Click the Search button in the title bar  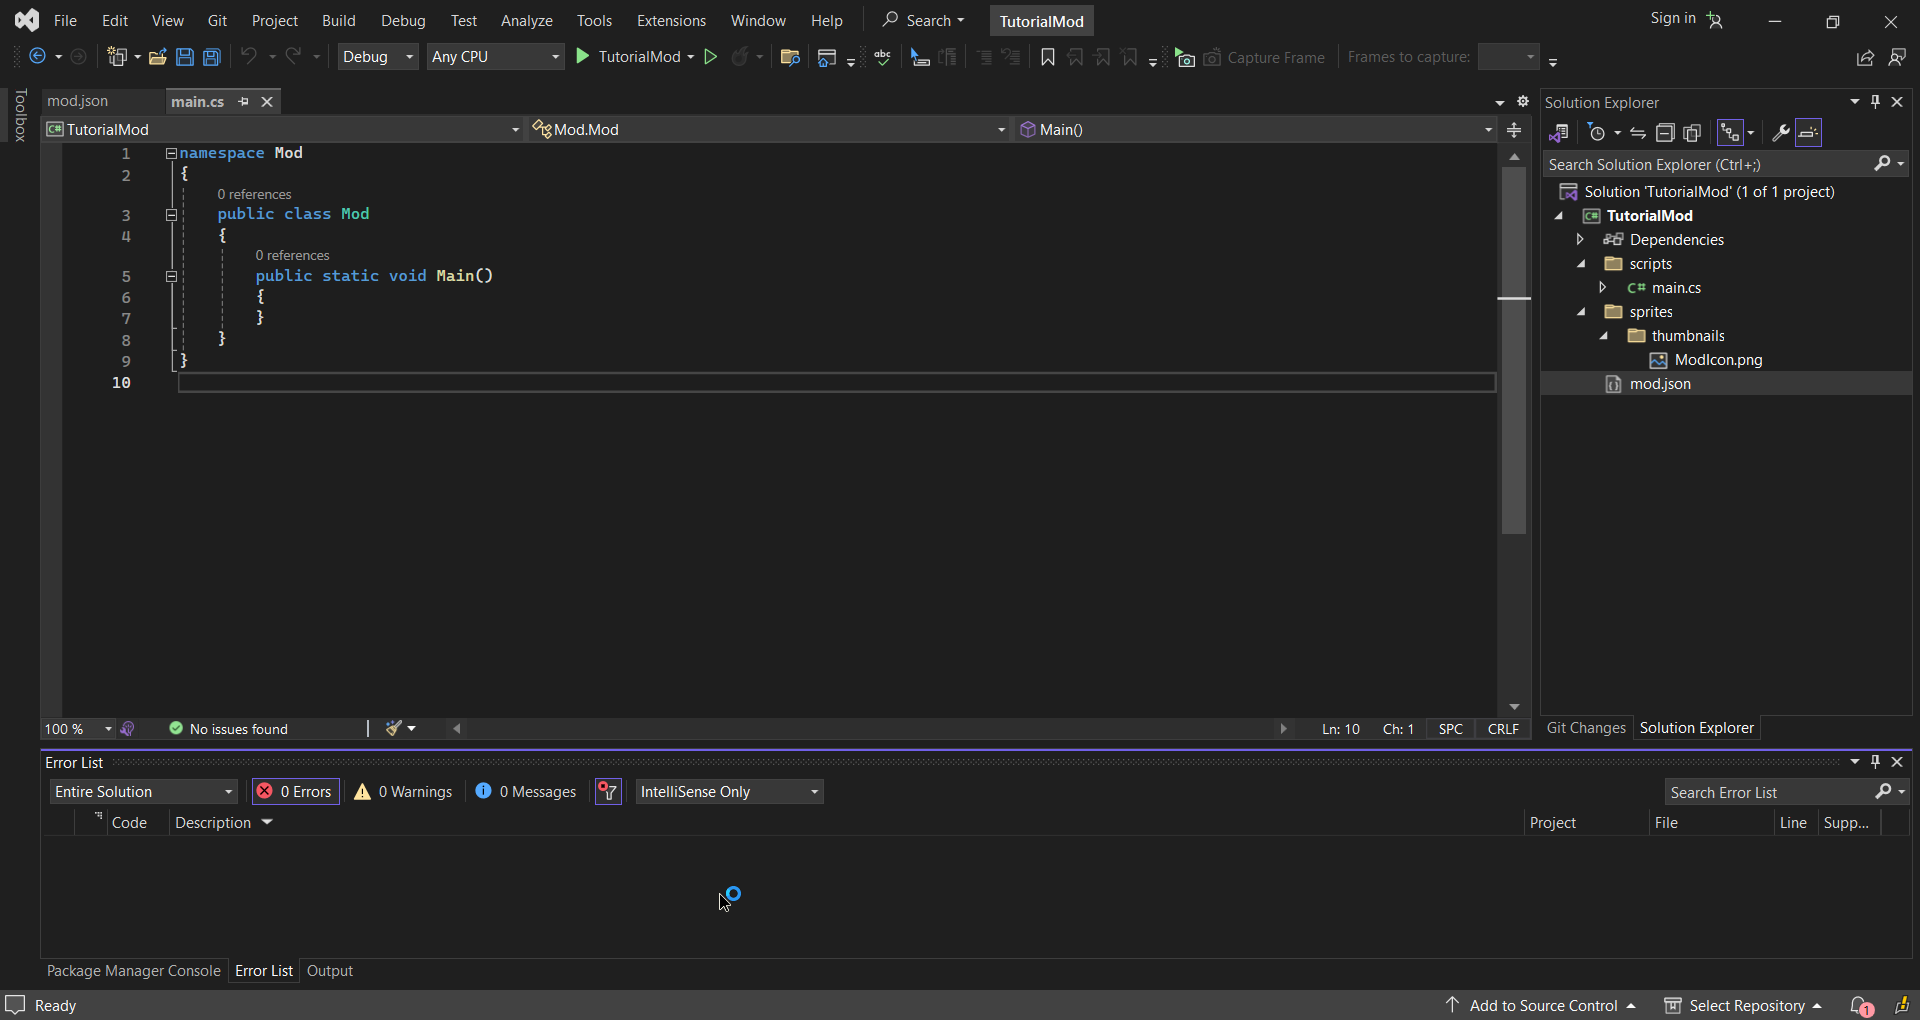coord(923,21)
